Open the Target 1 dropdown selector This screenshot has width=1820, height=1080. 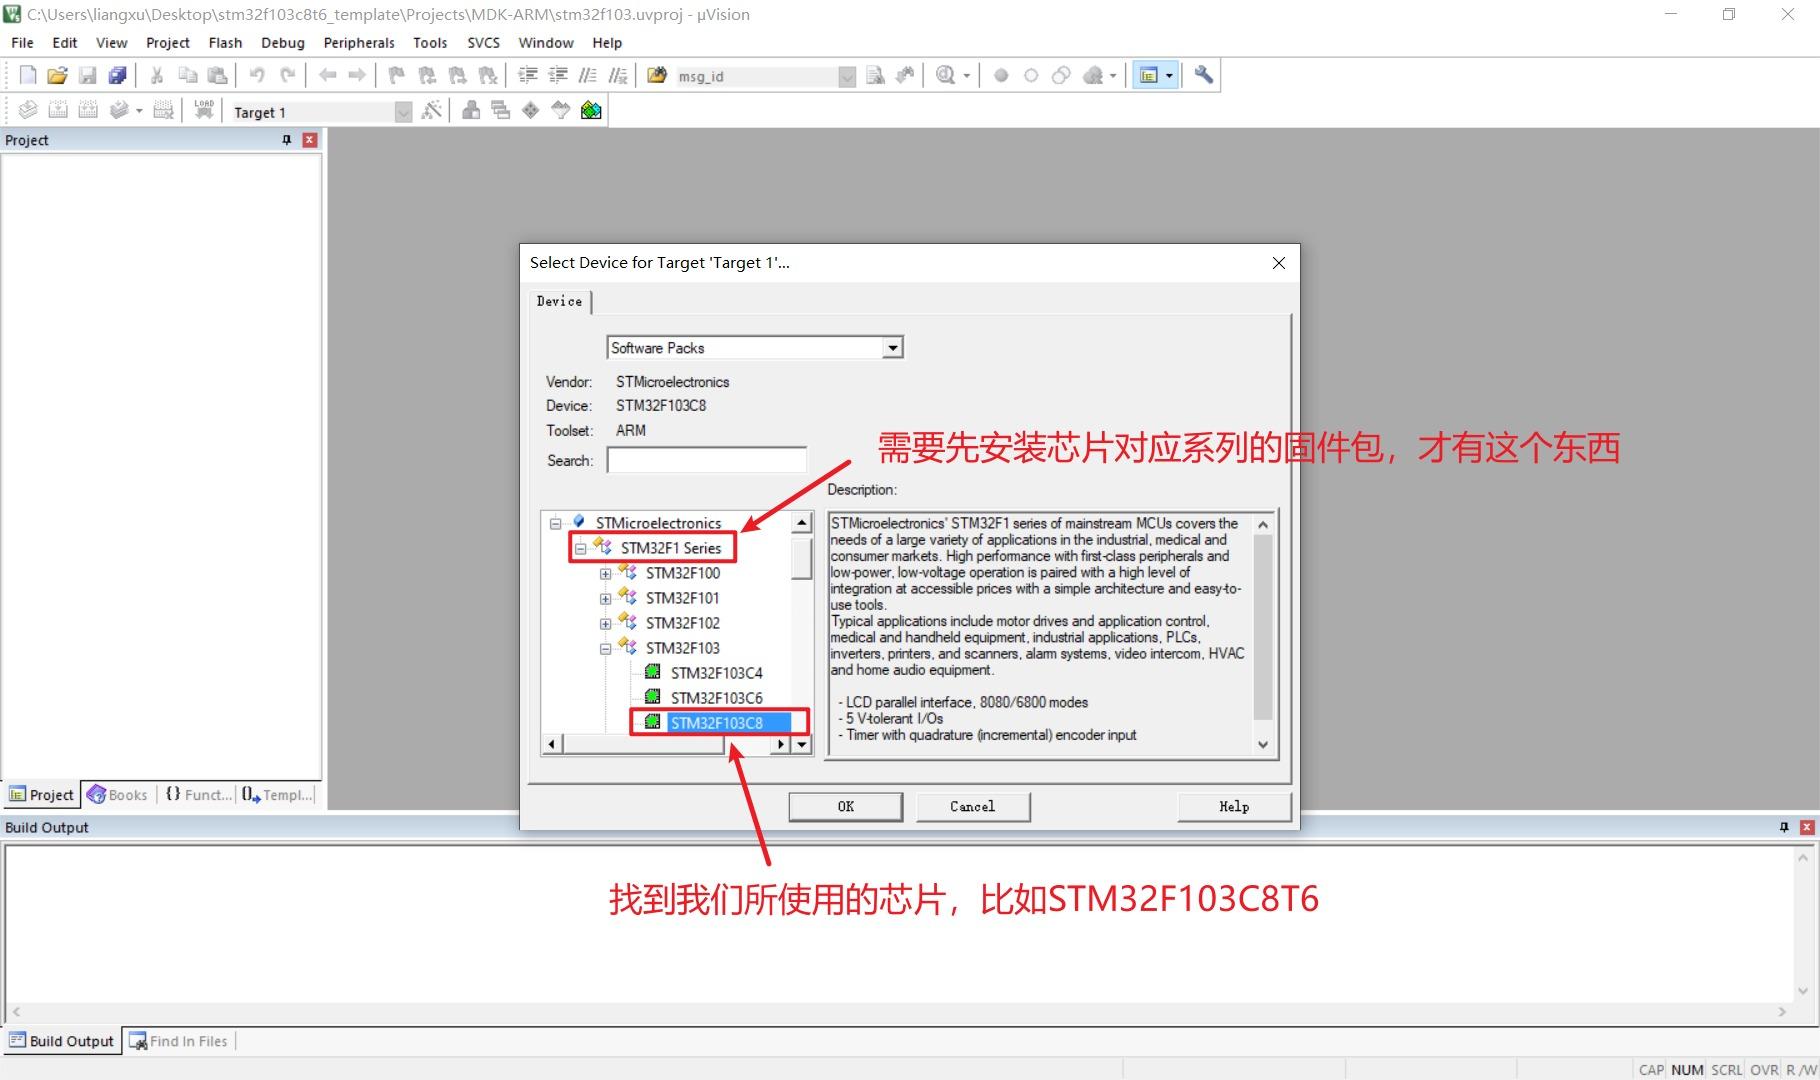tap(403, 111)
